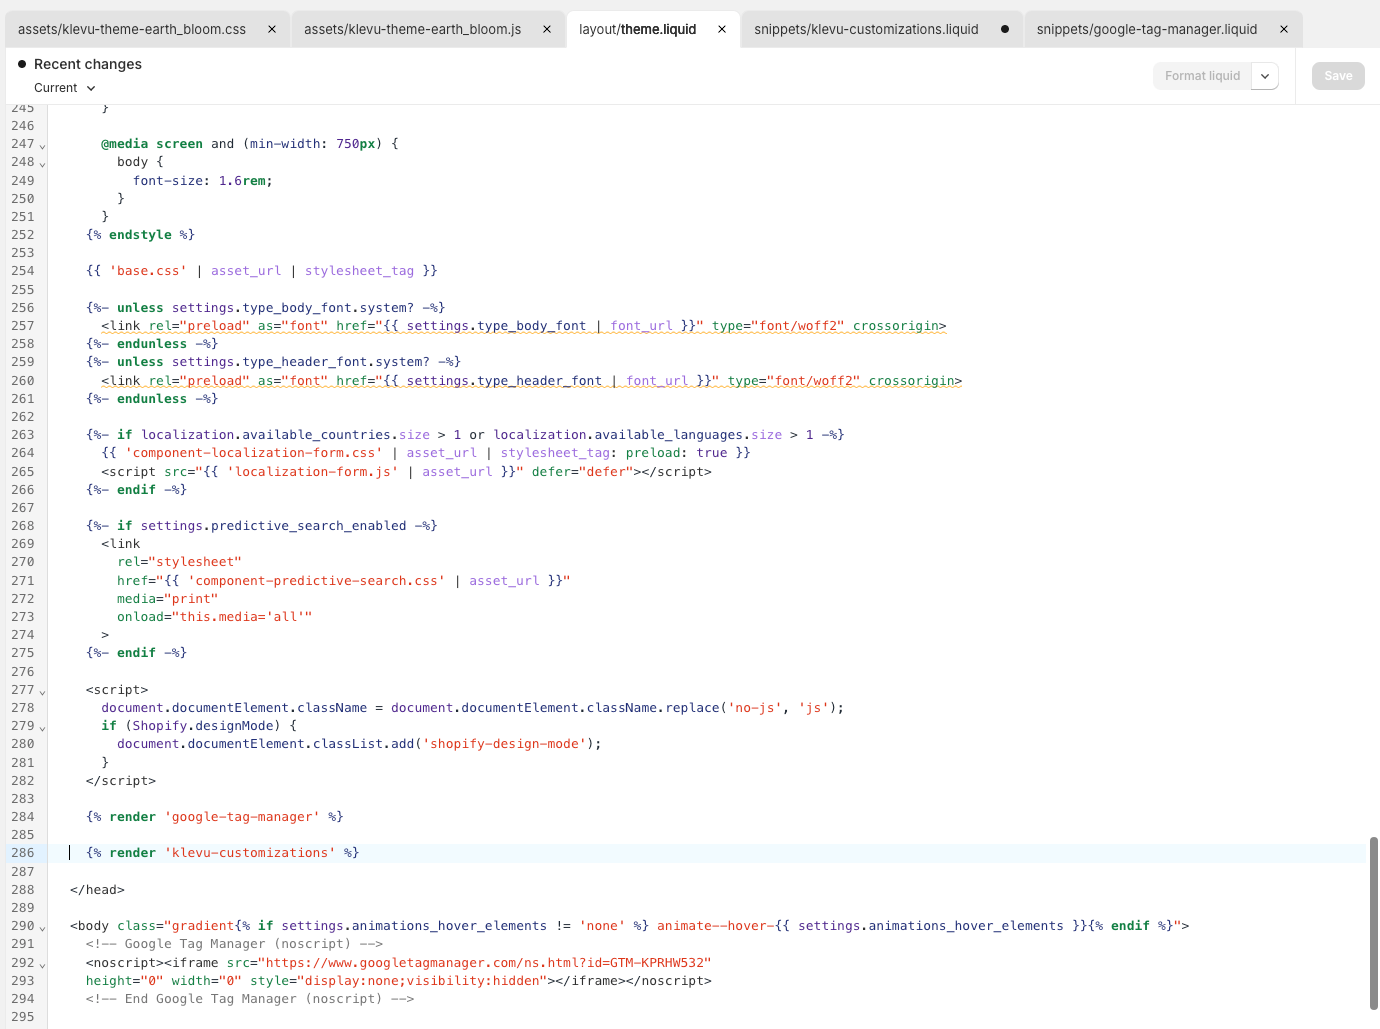The width and height of the screenshot is (1380, 1029).
Task: Click onload="this.media='all'" attribute
Action: point(215,617)
